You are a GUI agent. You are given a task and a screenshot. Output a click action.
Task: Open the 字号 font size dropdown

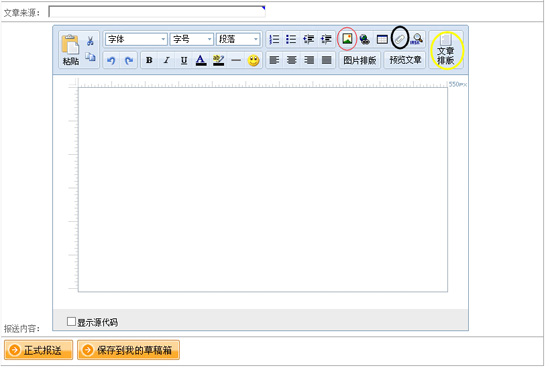pyautogui.click(x=192, y=39)
